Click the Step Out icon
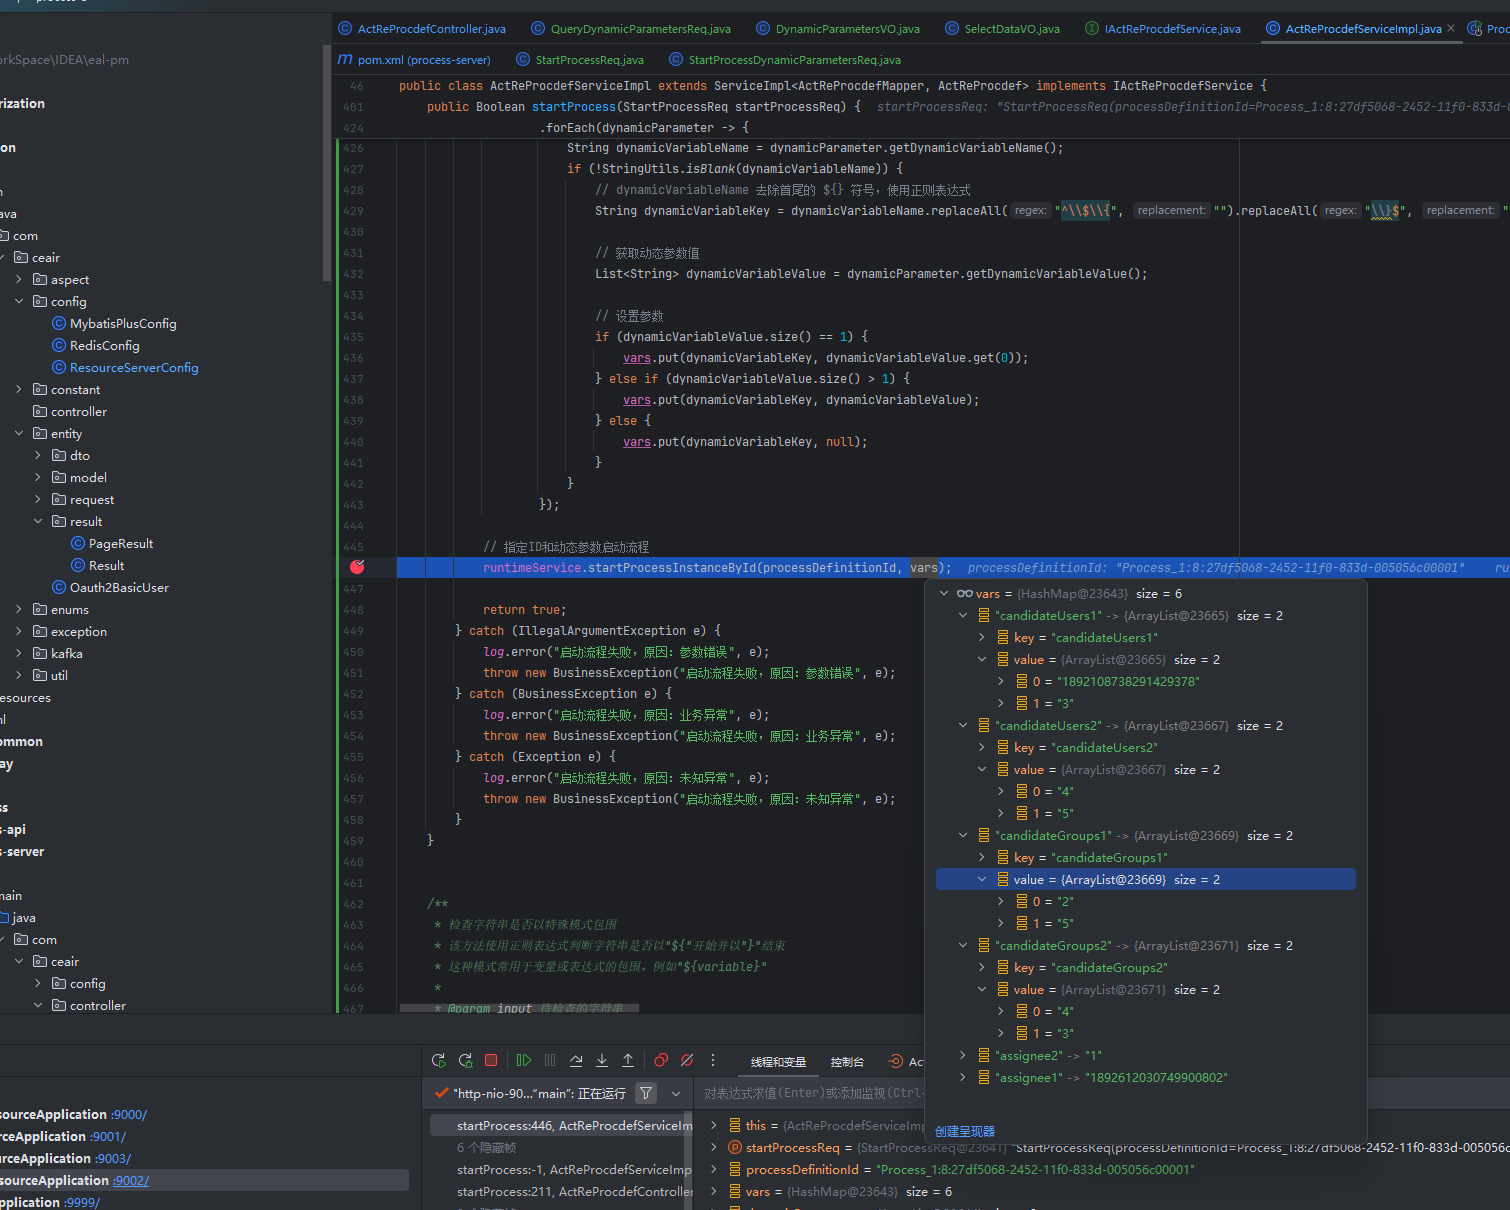 pyautogui.click(x=628, y=1061)
